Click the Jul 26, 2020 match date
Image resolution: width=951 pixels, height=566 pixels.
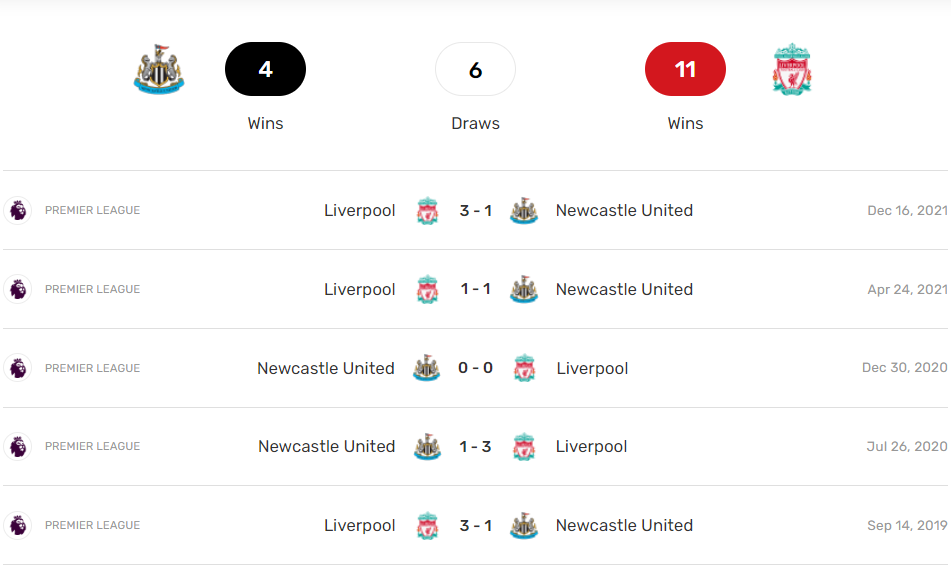pos(906,447)
